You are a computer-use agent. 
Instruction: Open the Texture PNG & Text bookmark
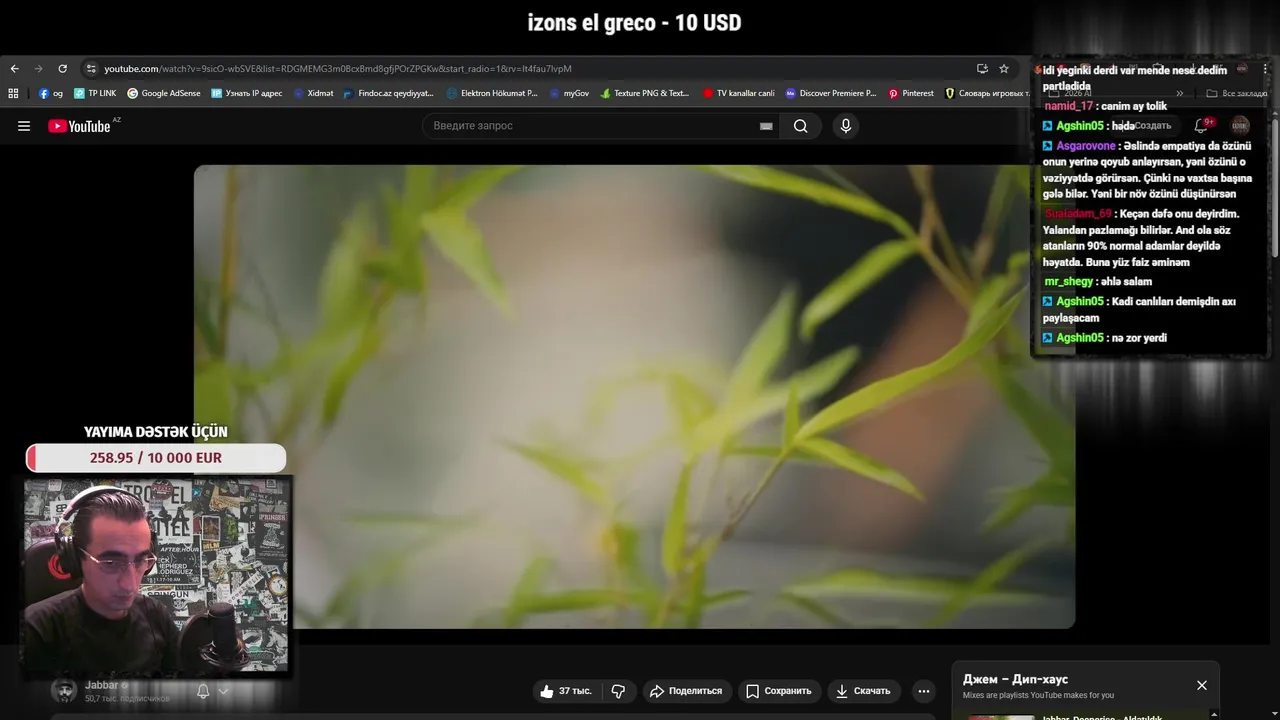tap(645, 93)
